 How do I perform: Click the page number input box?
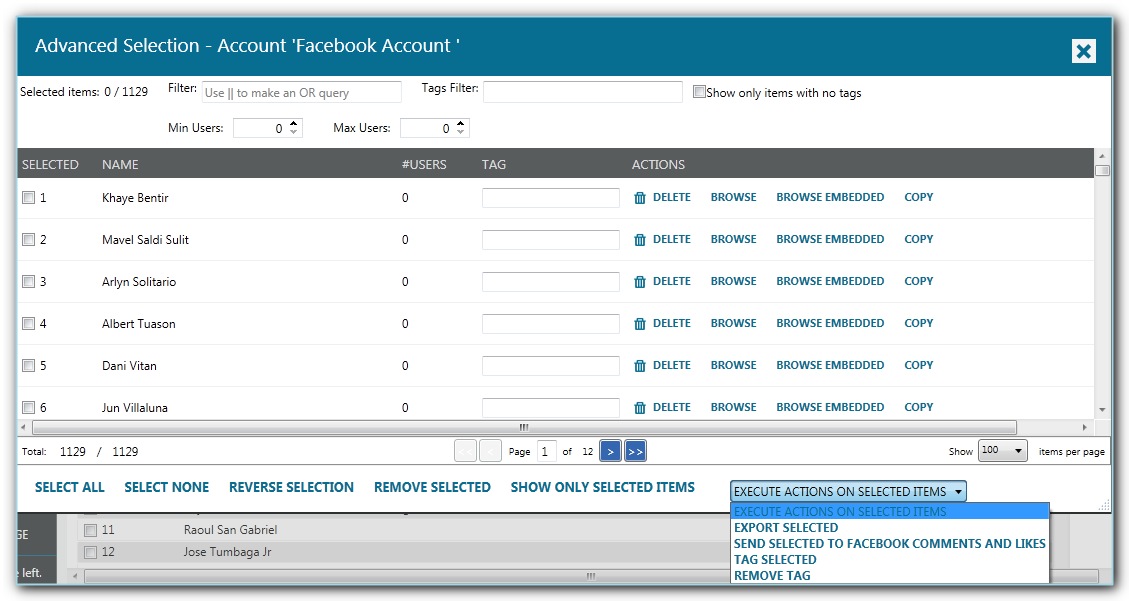(x=546, y=451)
